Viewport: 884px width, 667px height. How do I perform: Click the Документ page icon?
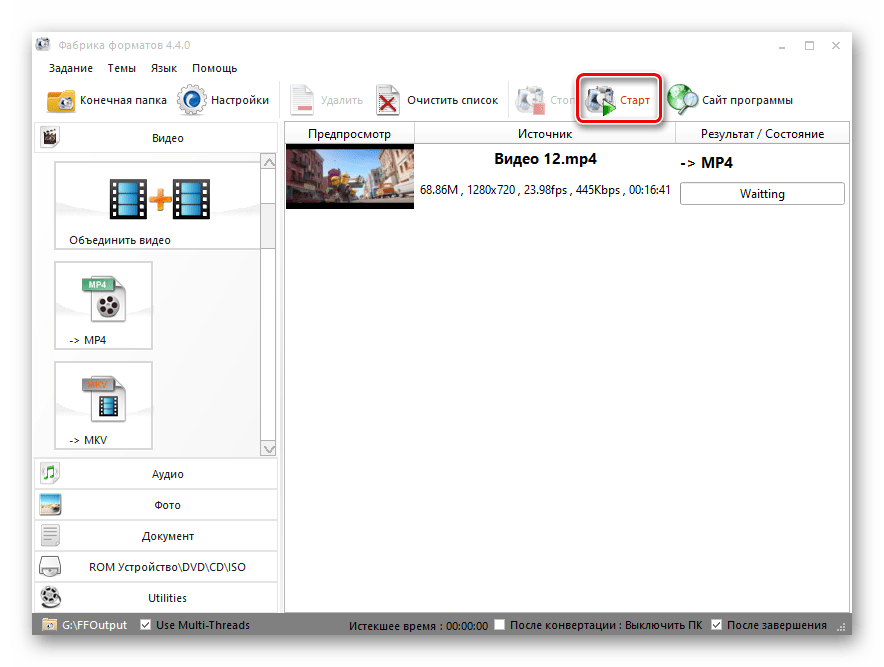tap(50, 535)
